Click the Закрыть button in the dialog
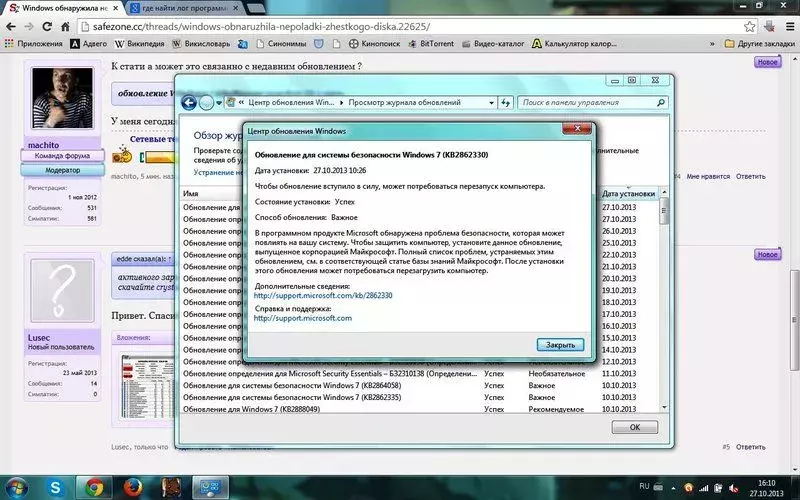Screen dimensions: 800x500 (x=560, y=345)
